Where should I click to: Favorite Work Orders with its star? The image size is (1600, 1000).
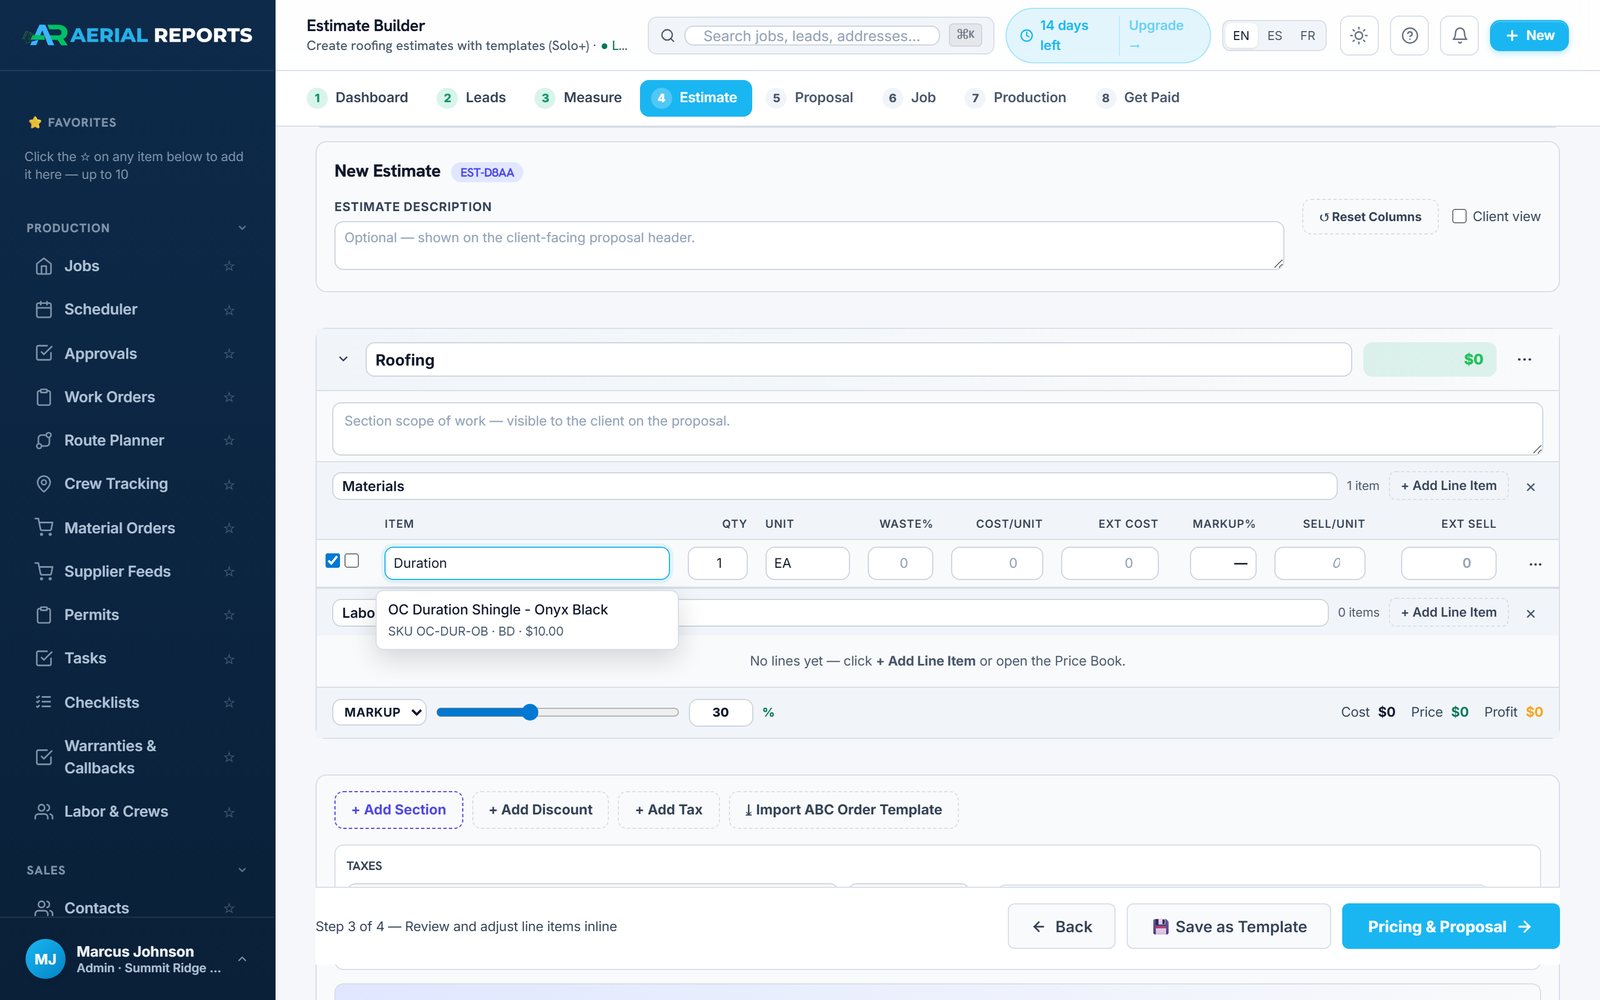(x=229, y=397)
